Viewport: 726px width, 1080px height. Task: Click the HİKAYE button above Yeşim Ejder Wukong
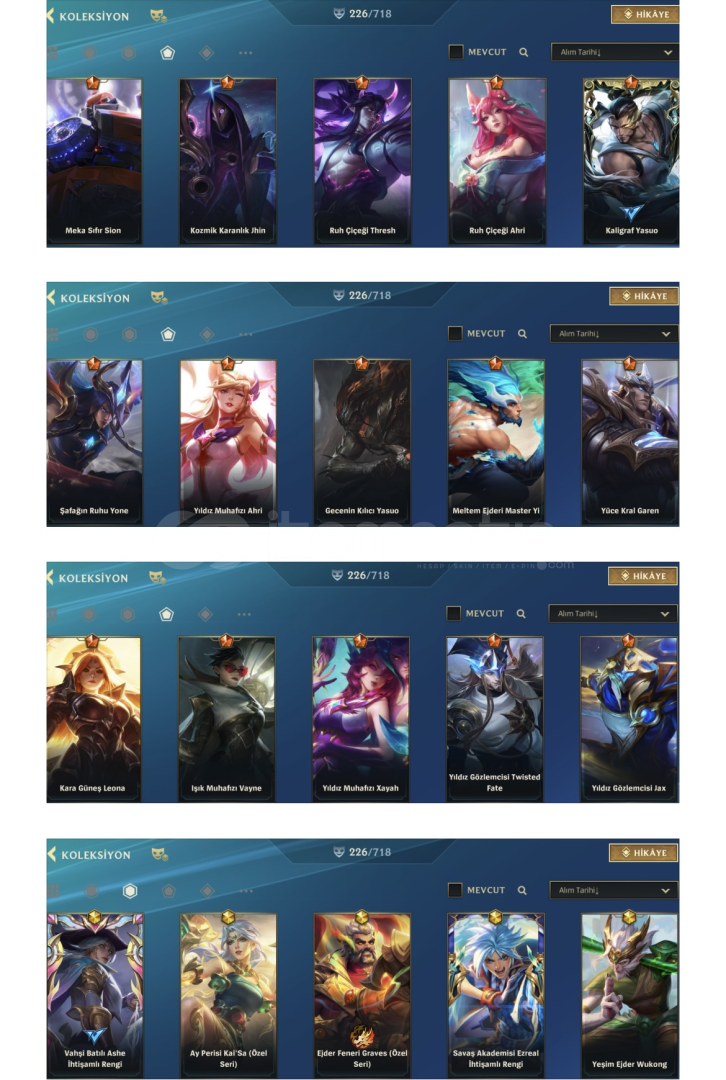pyautogui.click(x=644, y=853)
